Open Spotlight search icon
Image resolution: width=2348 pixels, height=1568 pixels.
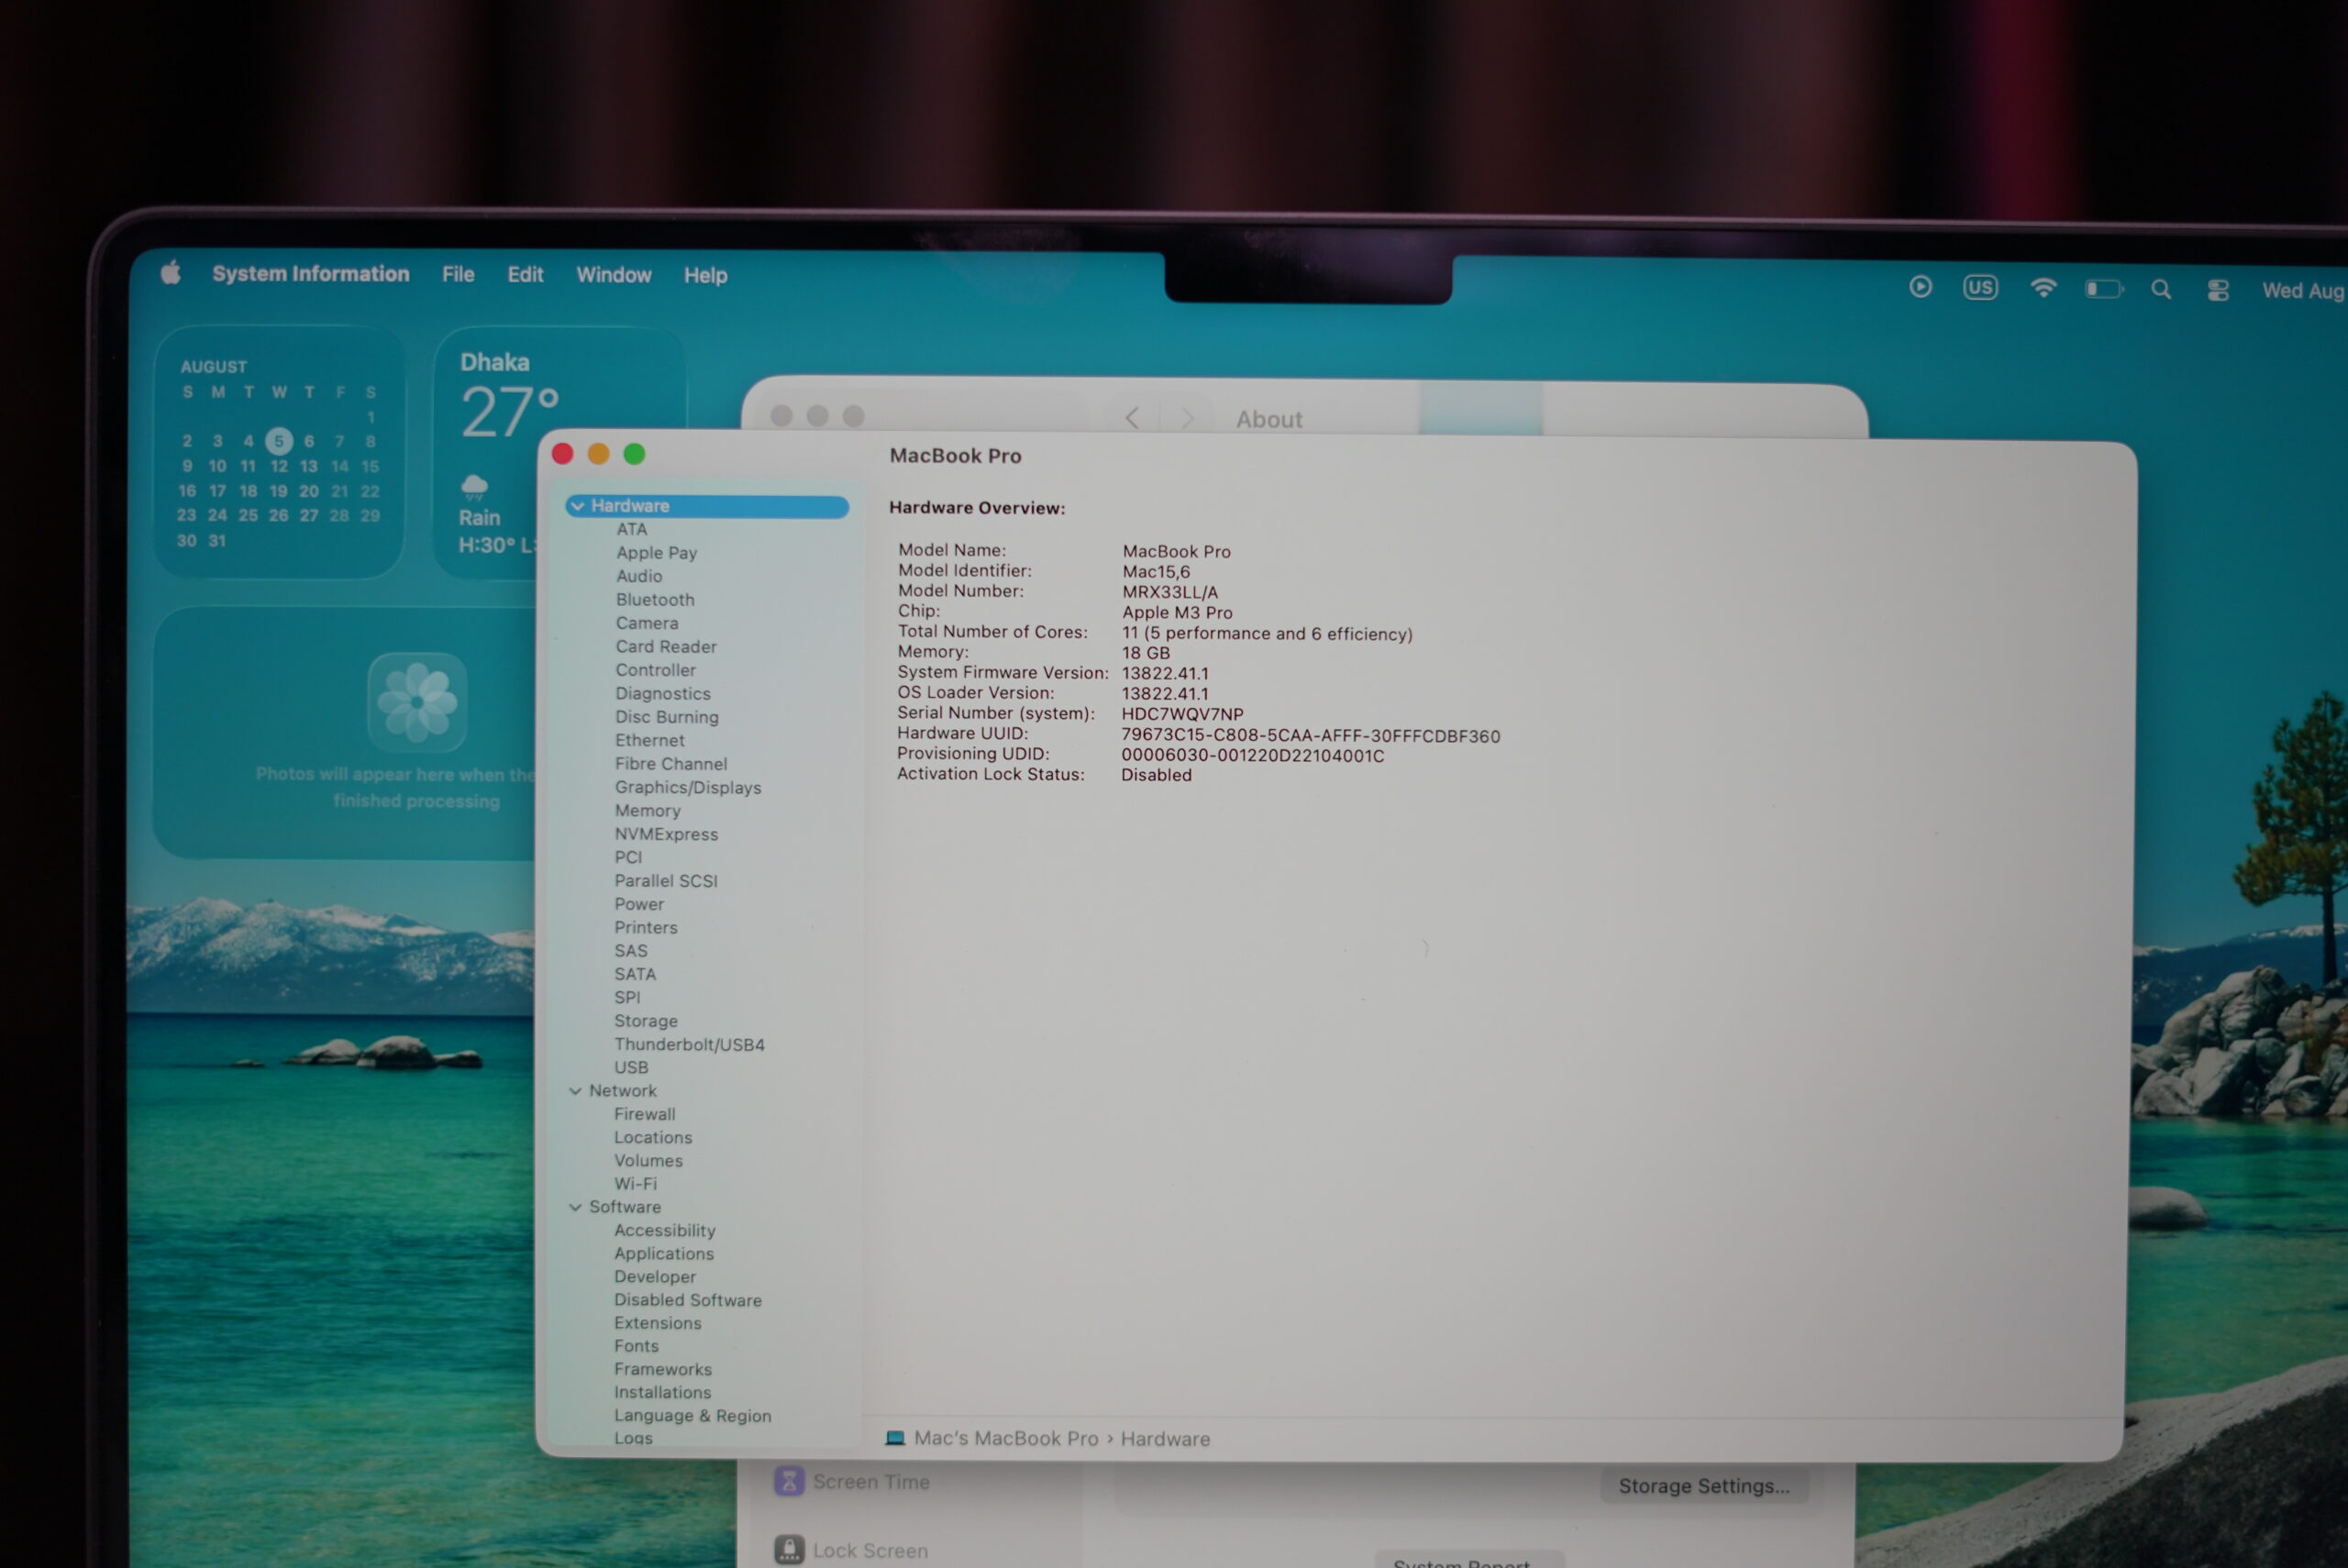click(x=2161, y=289)
